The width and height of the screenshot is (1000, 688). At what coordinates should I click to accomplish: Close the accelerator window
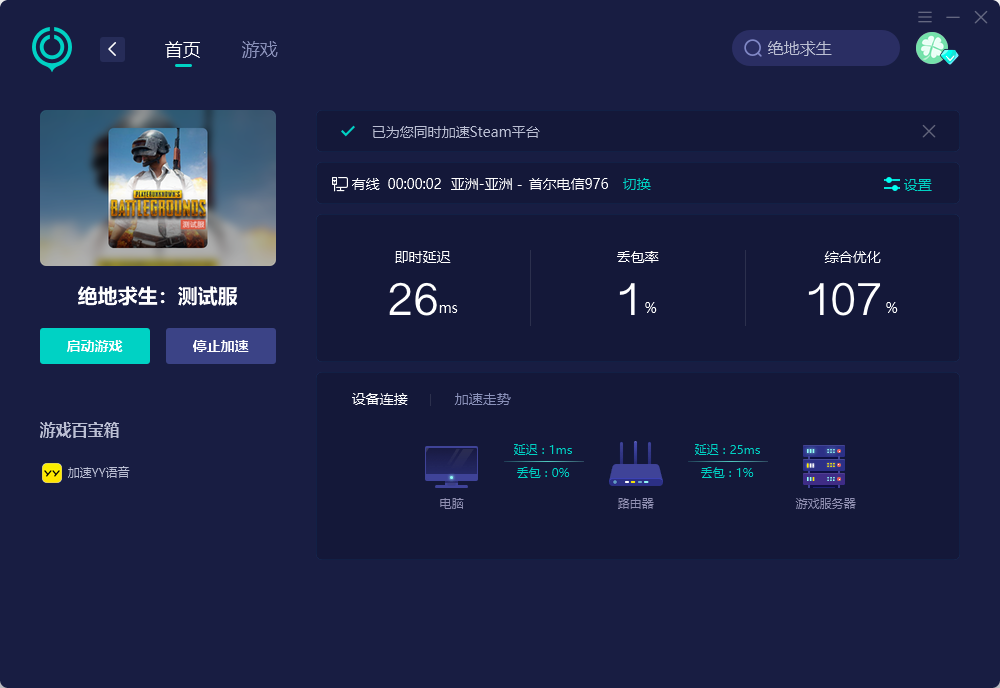pos(981,17)
